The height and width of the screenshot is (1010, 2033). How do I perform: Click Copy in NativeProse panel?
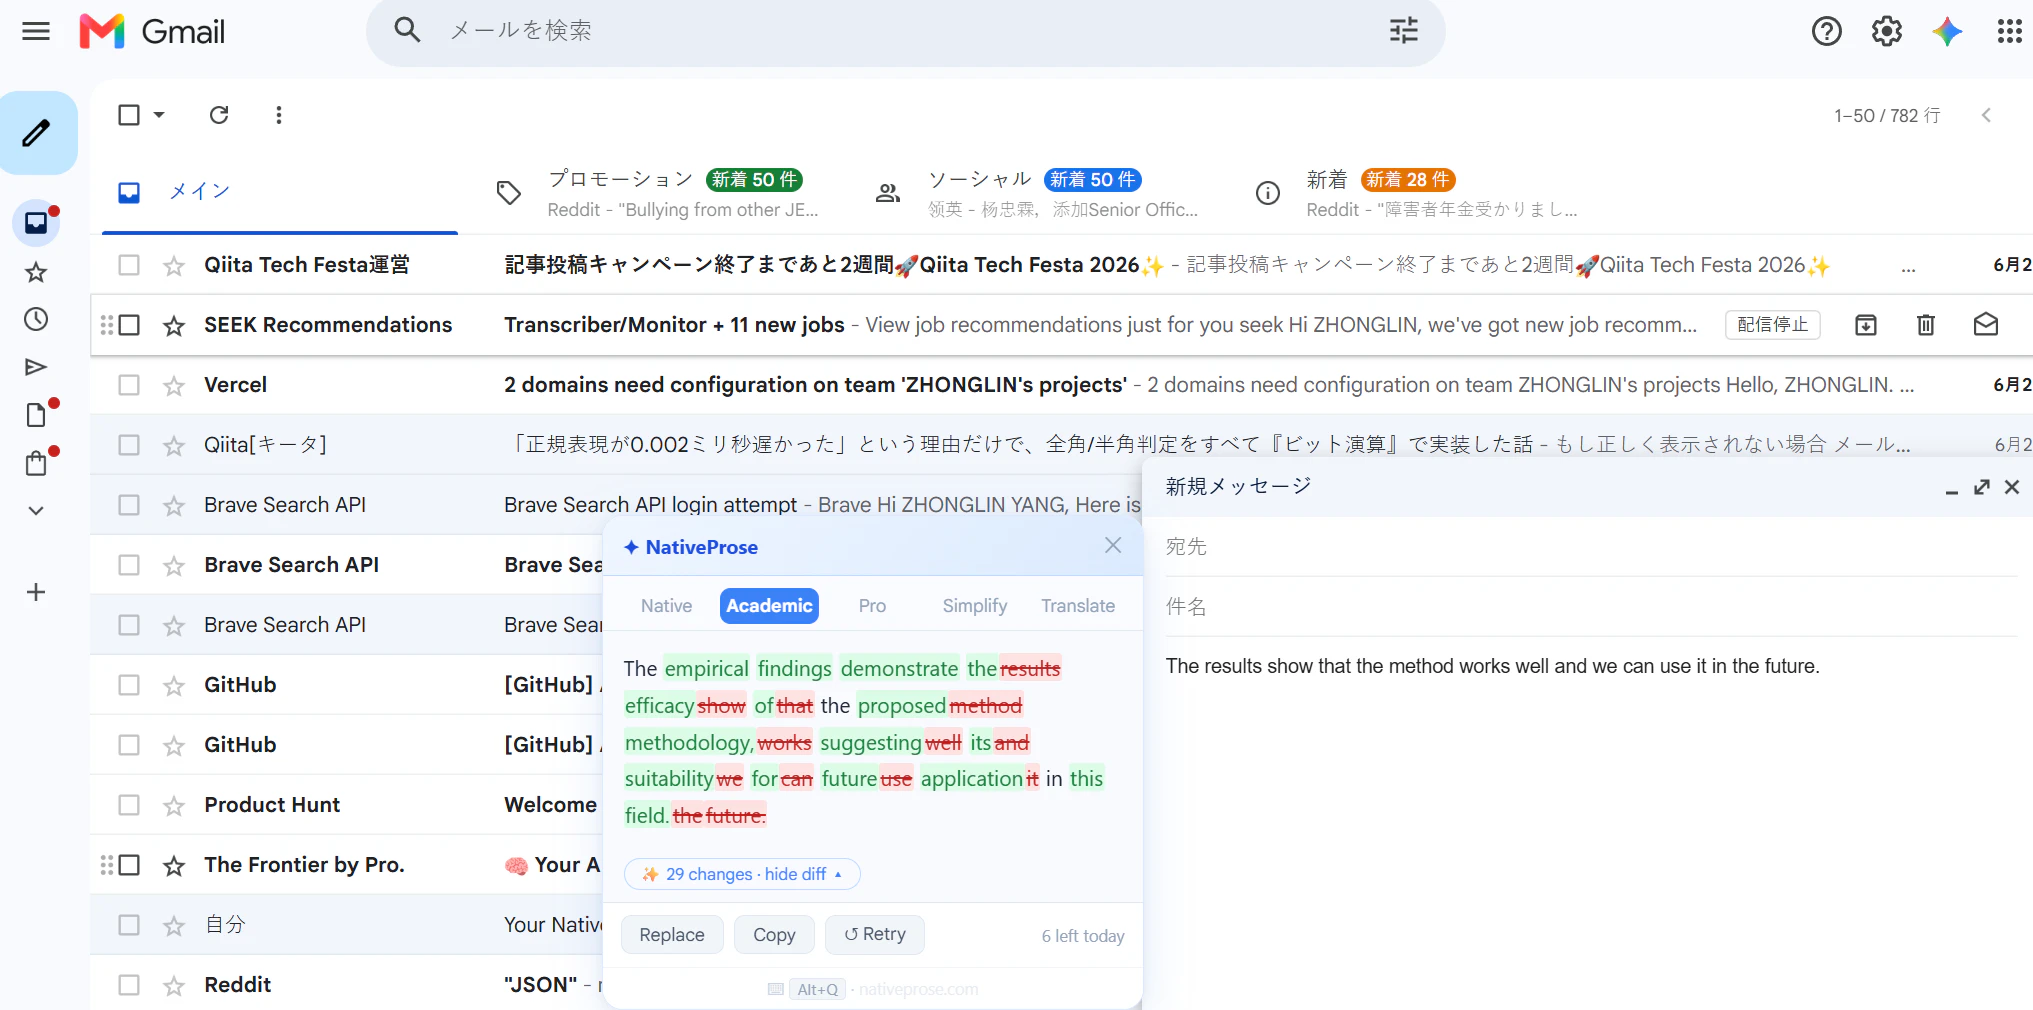(774, 935)
